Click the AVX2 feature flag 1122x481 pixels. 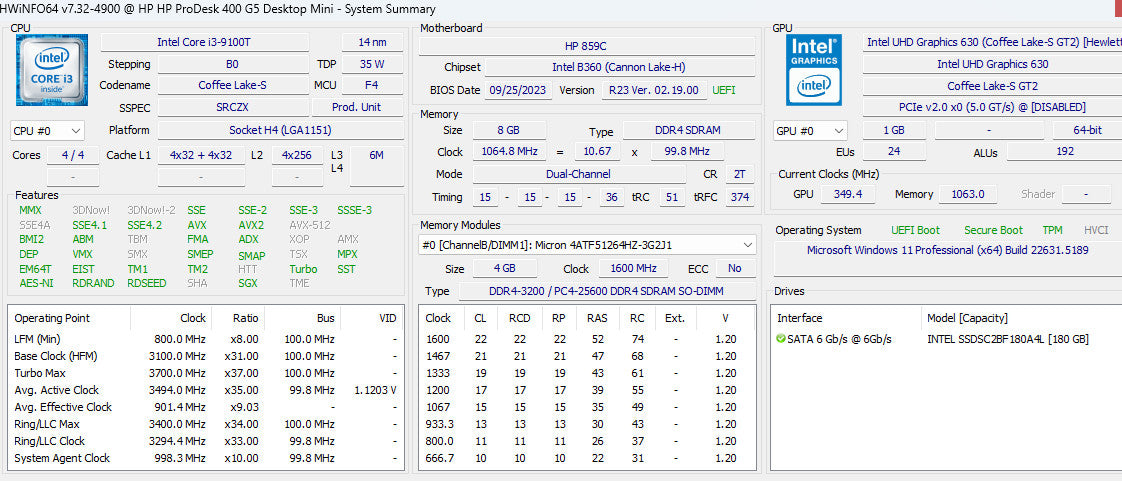[251, 225]
